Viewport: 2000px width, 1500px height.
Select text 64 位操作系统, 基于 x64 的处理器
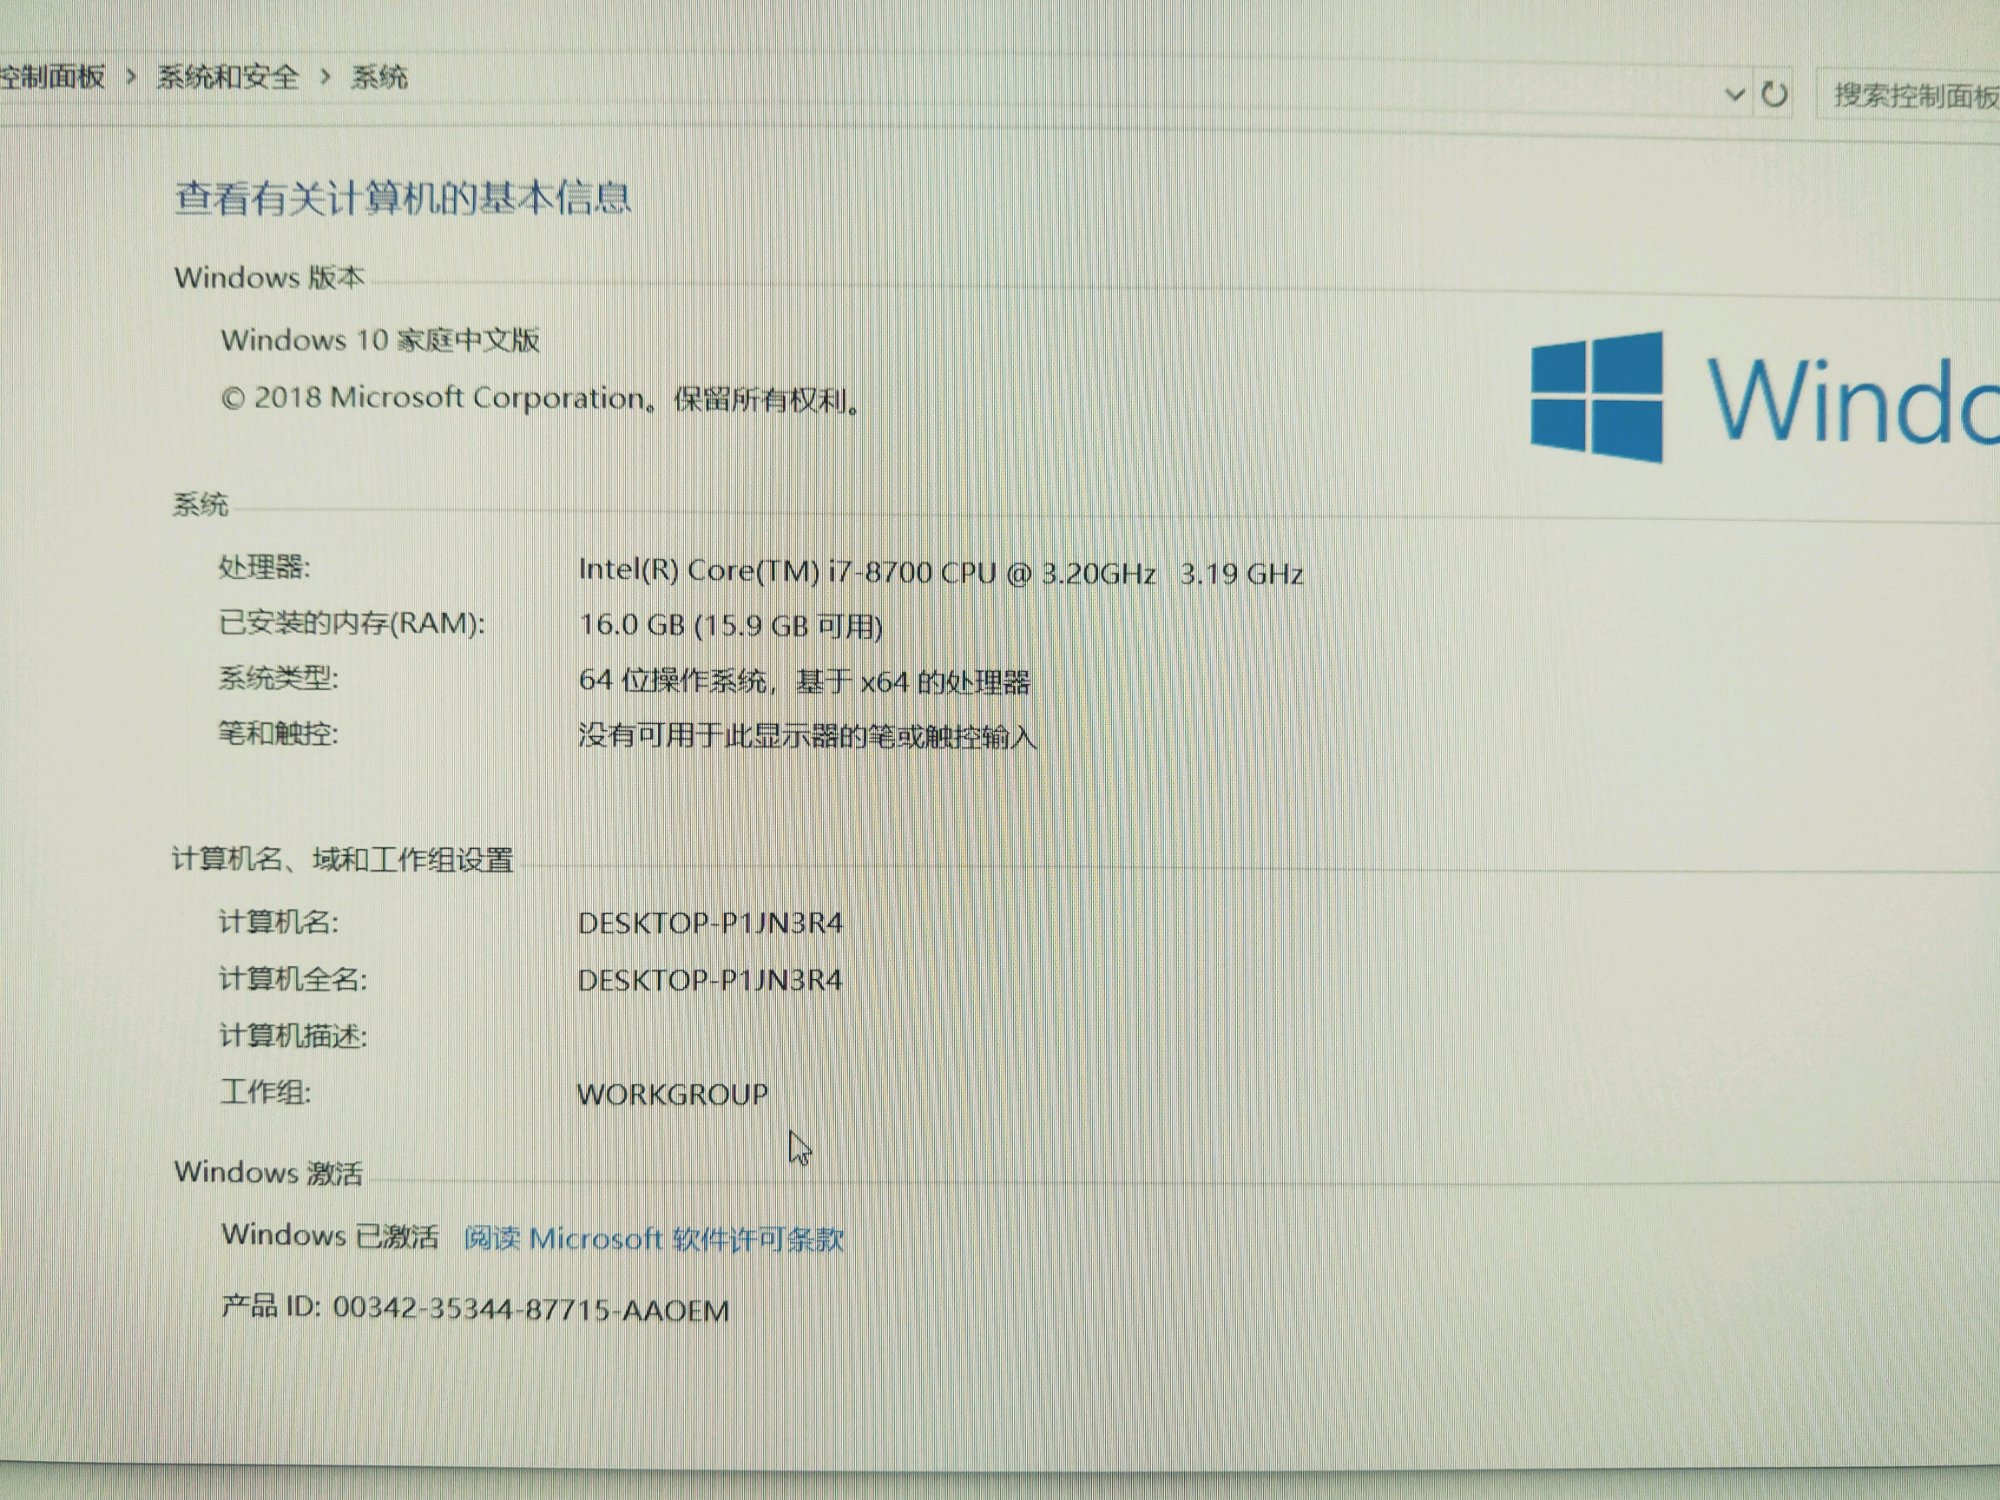(804, 682)
